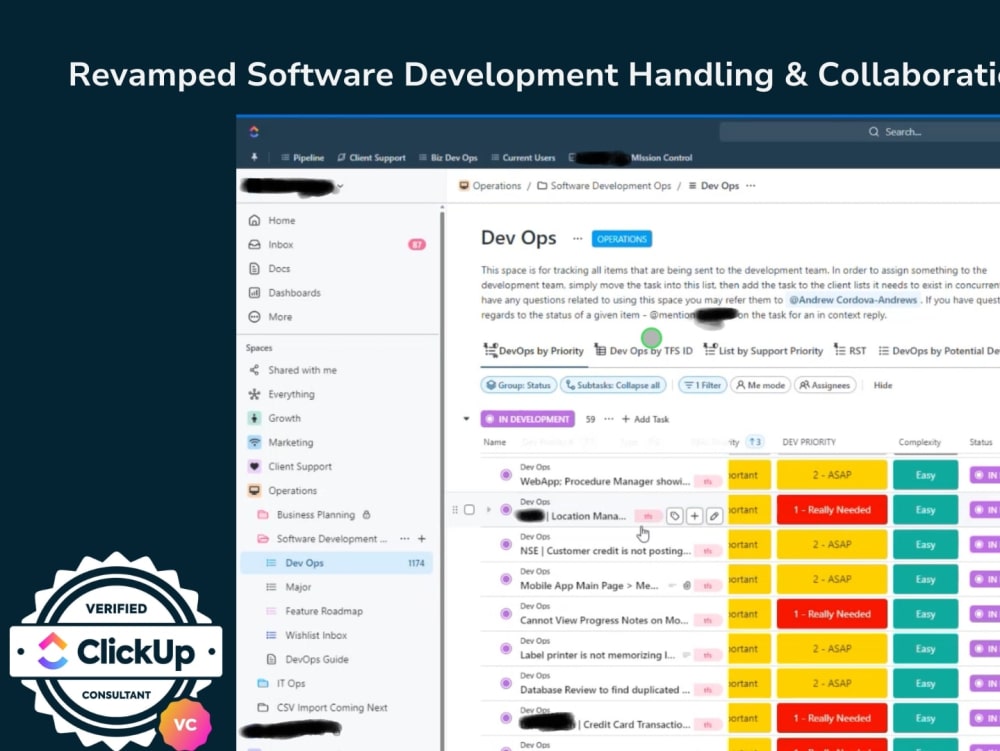This screenshot has height=751, width=1000.
Task: Switch to RST view tab
Action: 850,351
